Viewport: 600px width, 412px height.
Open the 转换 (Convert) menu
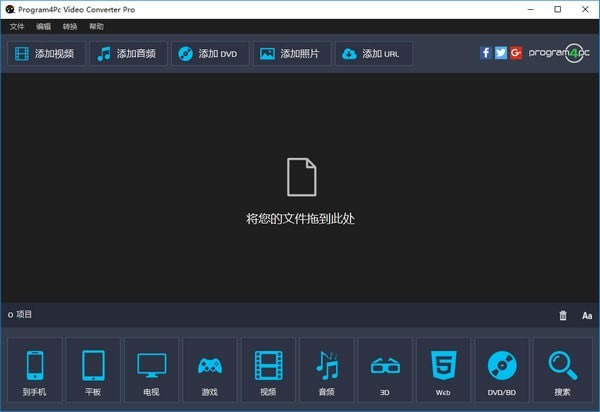(69, 27)
